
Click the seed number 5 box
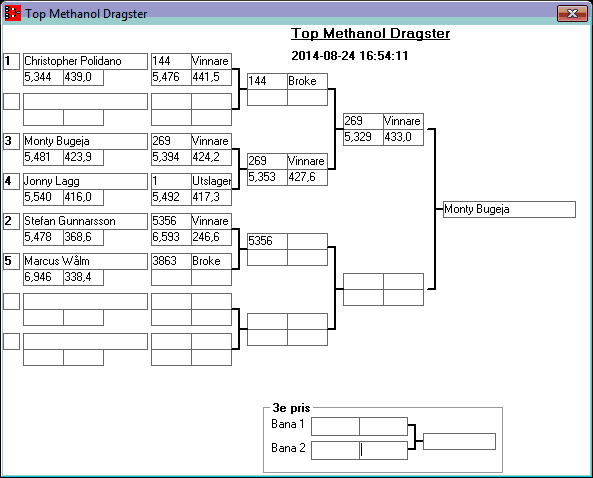(x=11, y=261)
